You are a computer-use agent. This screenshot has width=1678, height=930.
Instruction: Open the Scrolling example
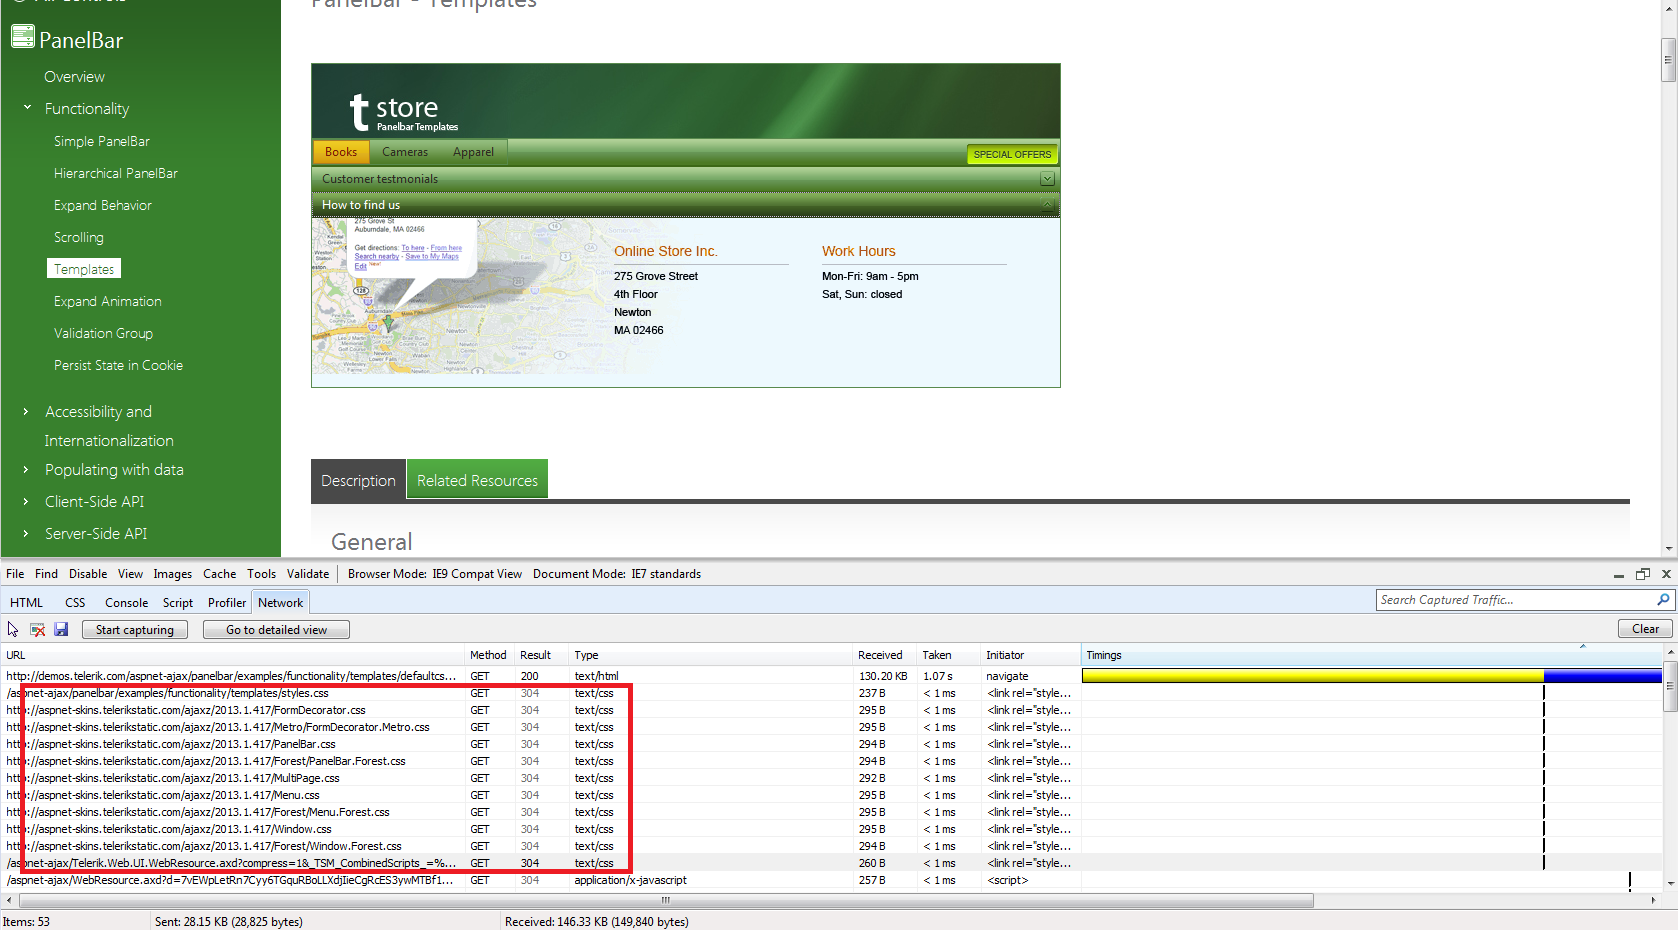point(79,237)
